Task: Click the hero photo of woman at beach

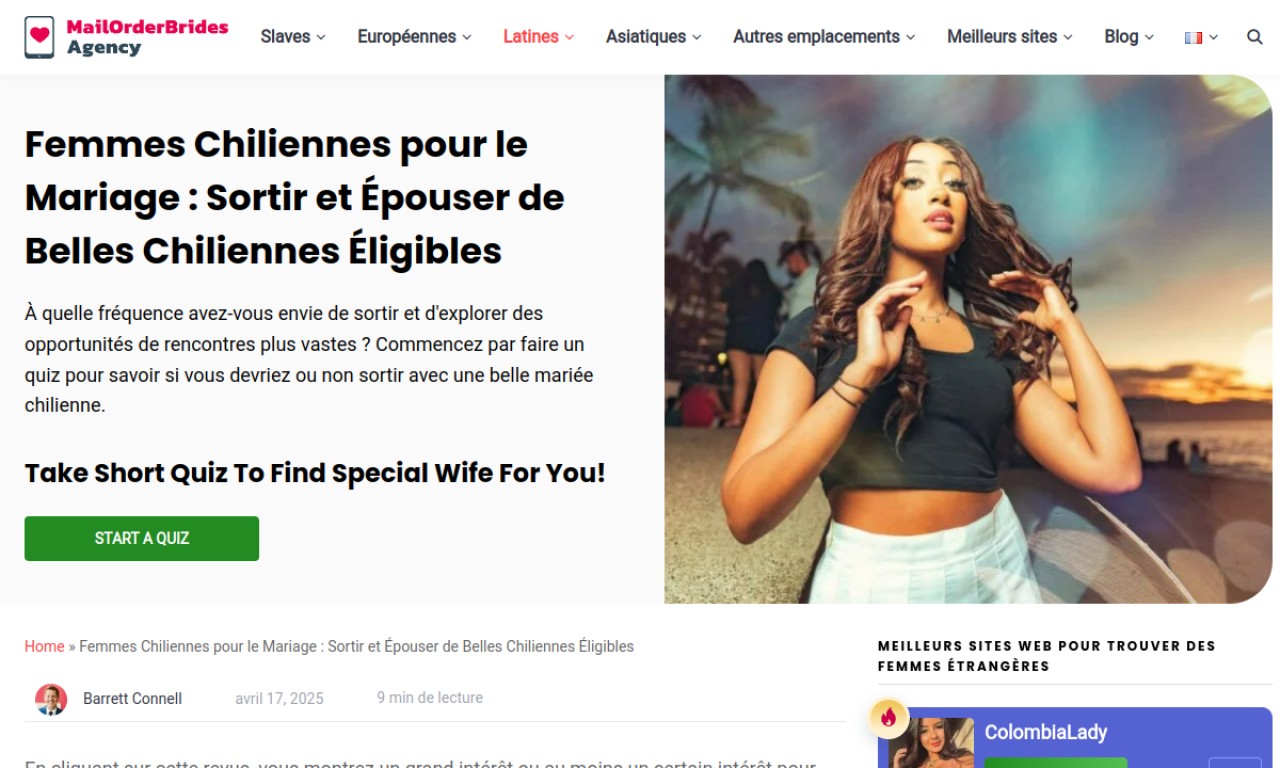Action: point(968,339)
